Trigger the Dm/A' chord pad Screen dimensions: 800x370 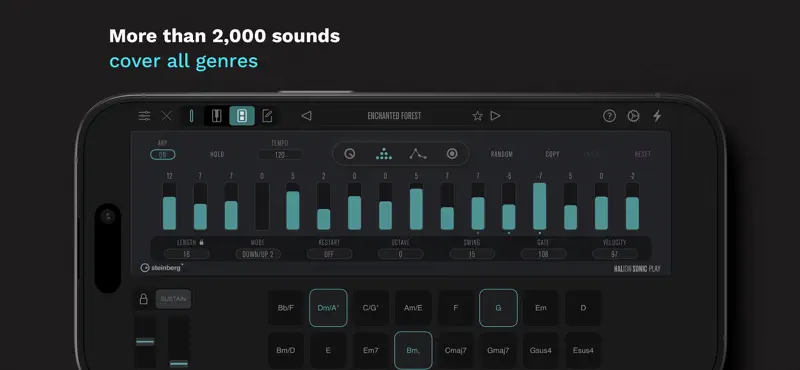tap(328, 308)
